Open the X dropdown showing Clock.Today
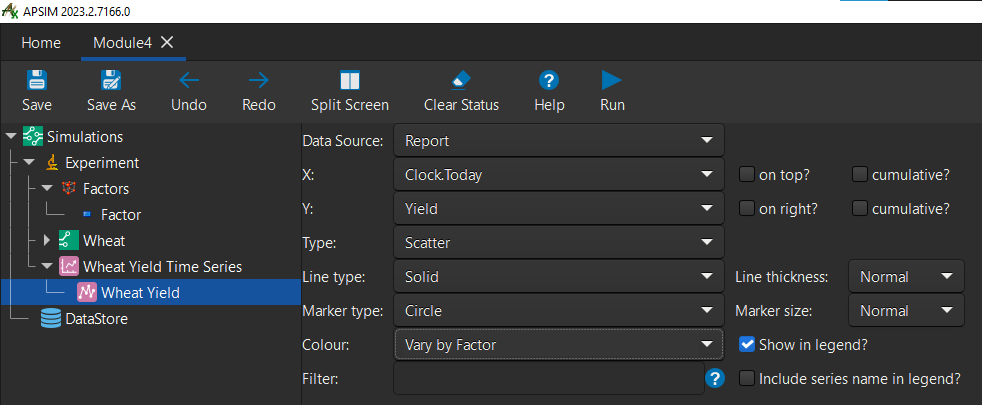 [x=559, y=175]
